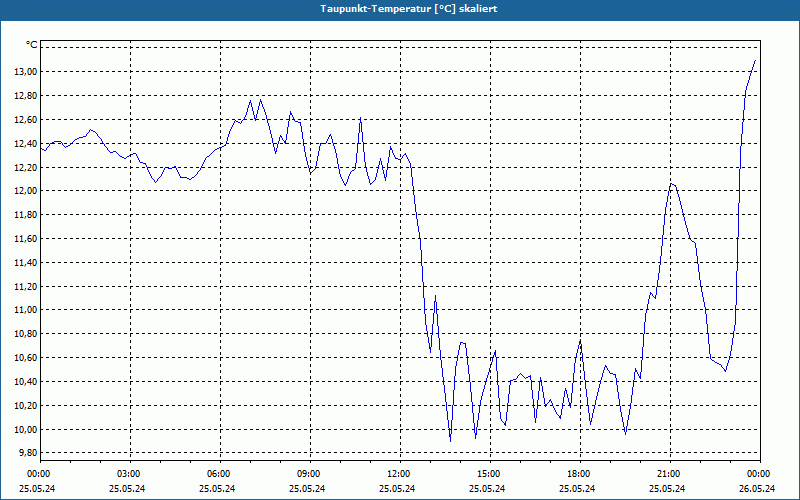
Task: Click the 11,00 y-axis label
Action: (25, 310)
